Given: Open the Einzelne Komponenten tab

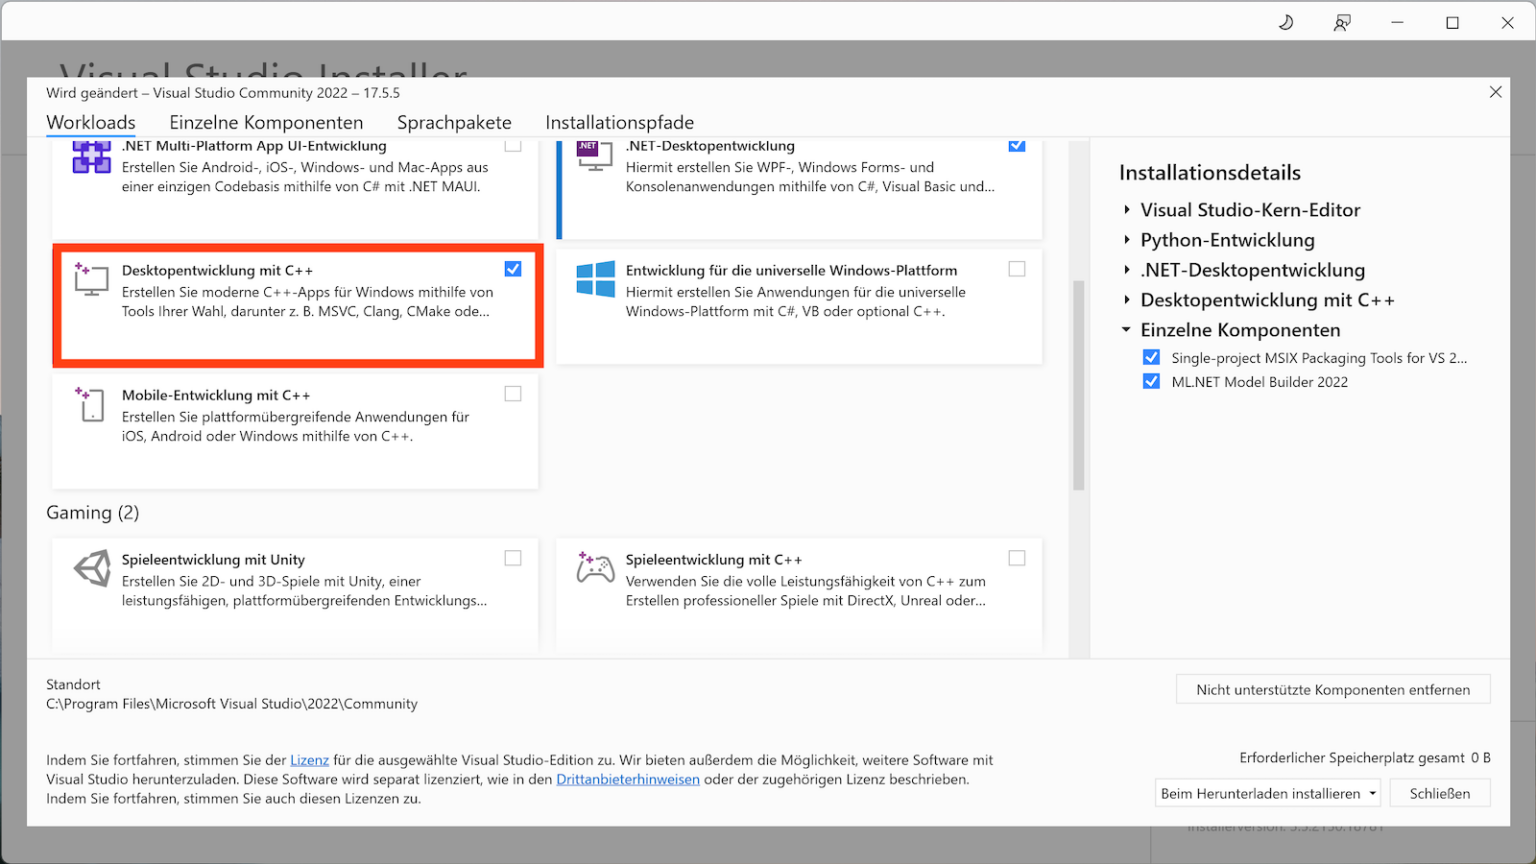Looking at the screenshot, I should coord(266,122).
